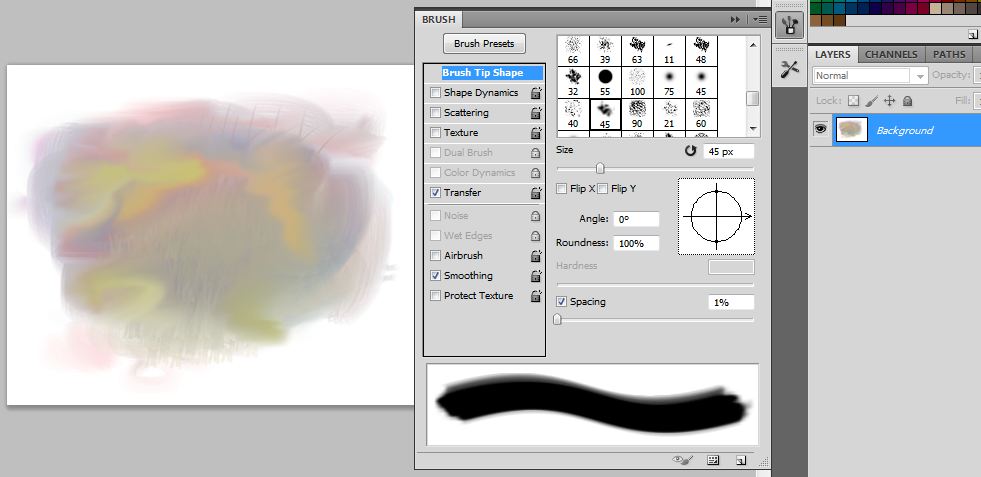Click the Smoothing row lock icon

pos(536,276)
